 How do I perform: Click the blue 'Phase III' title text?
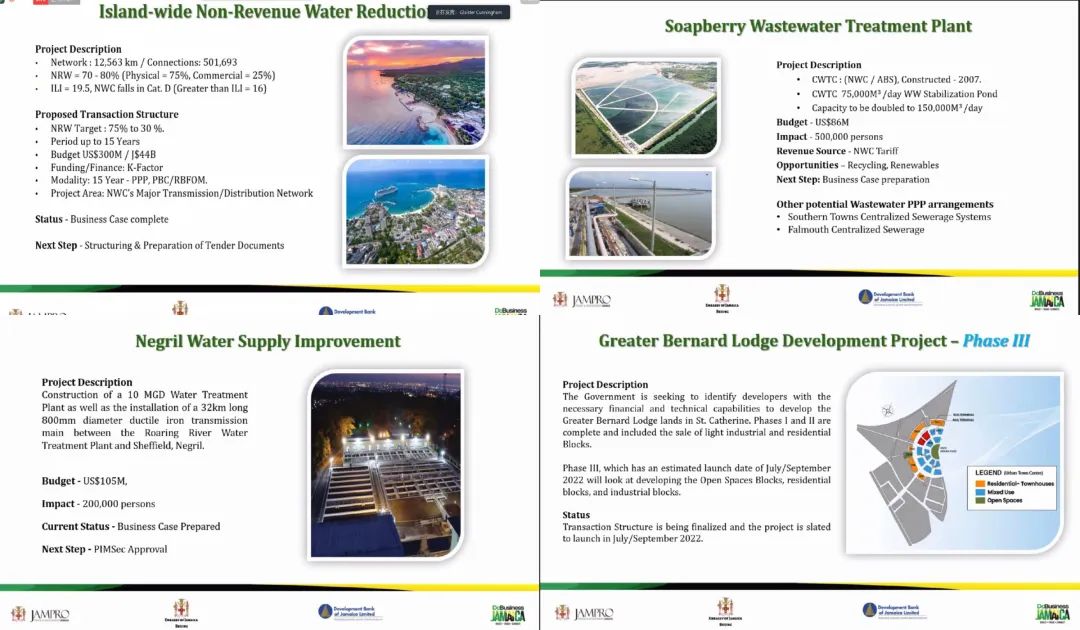(996, 341)
